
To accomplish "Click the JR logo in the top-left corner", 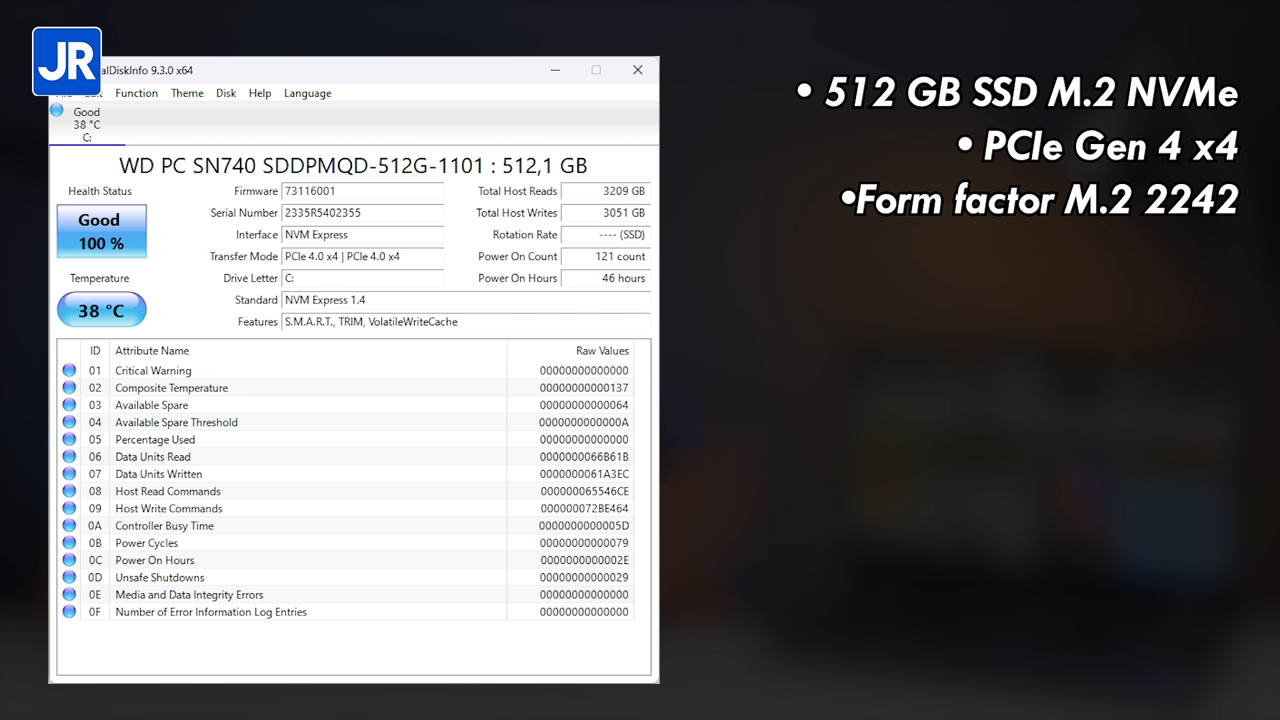I will [x=66, y=60].
